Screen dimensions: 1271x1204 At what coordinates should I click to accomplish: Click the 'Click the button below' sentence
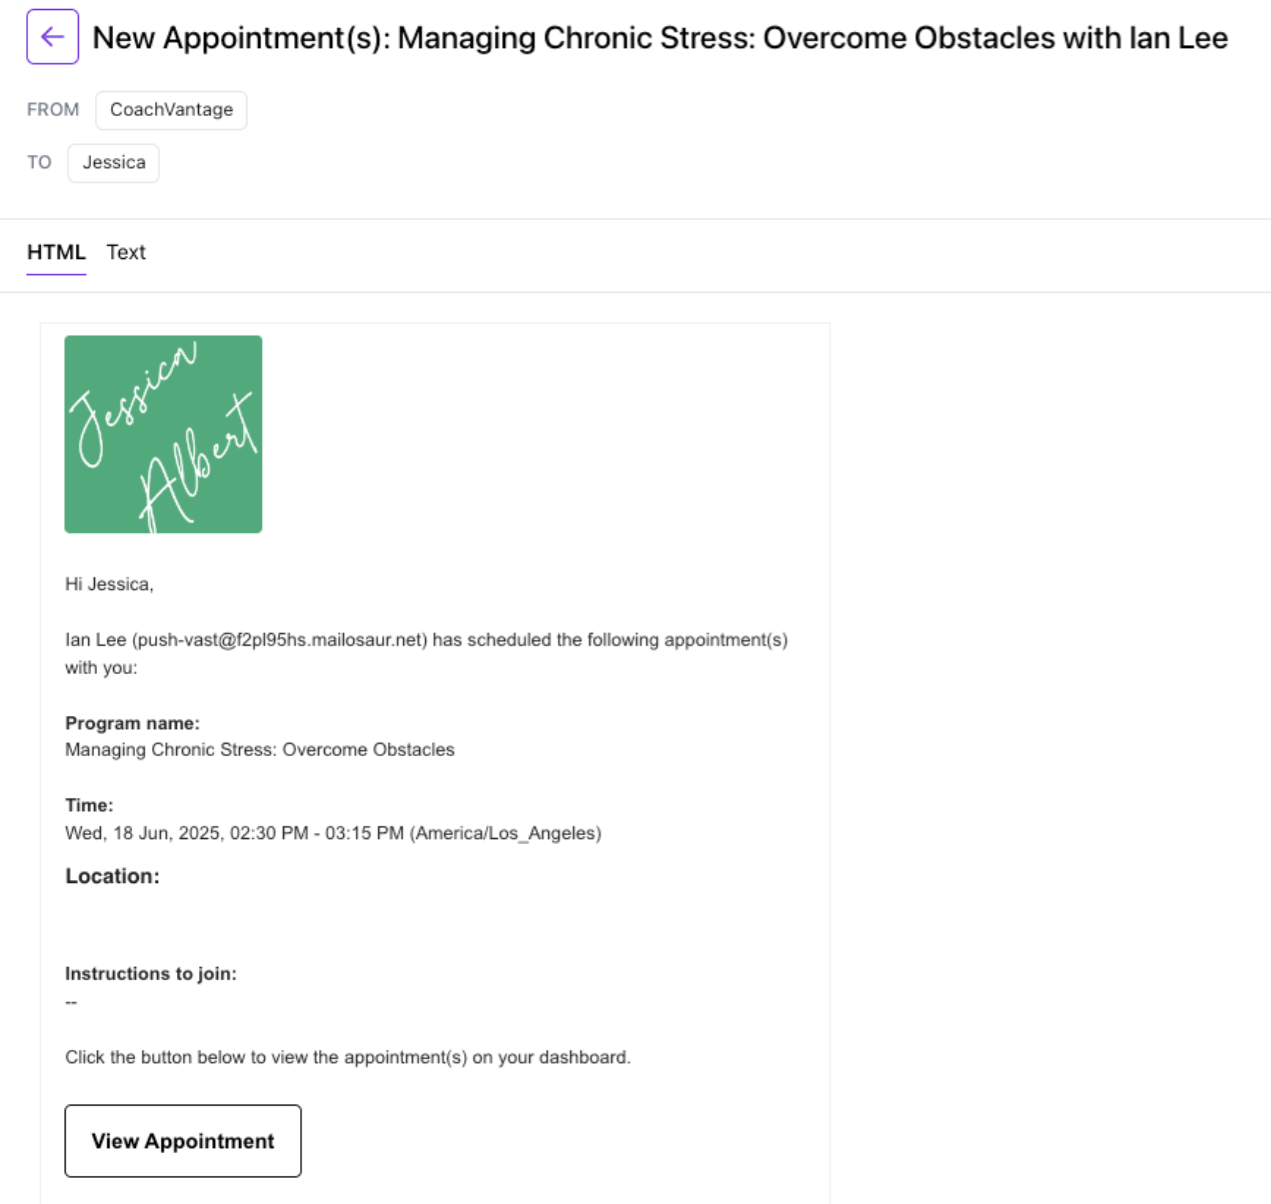[348, 1058]
